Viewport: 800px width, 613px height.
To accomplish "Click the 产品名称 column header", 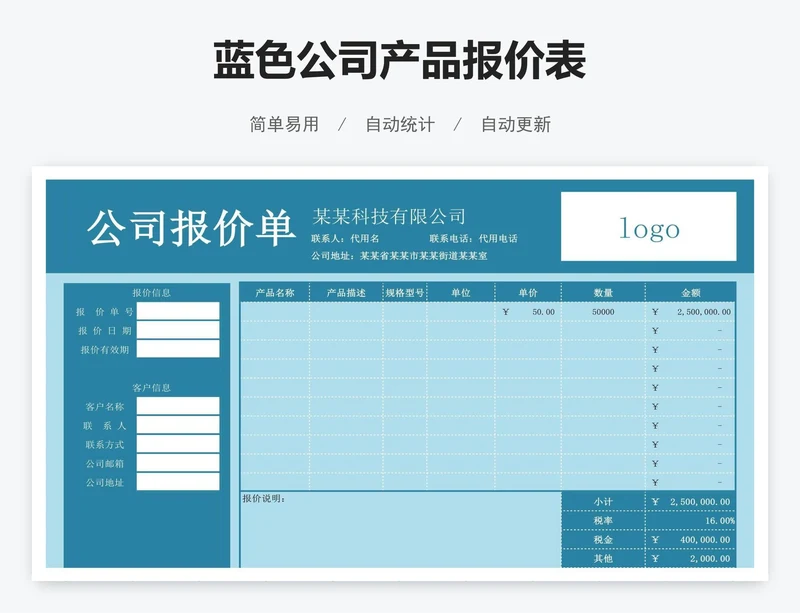I will [x=275, y=292].
